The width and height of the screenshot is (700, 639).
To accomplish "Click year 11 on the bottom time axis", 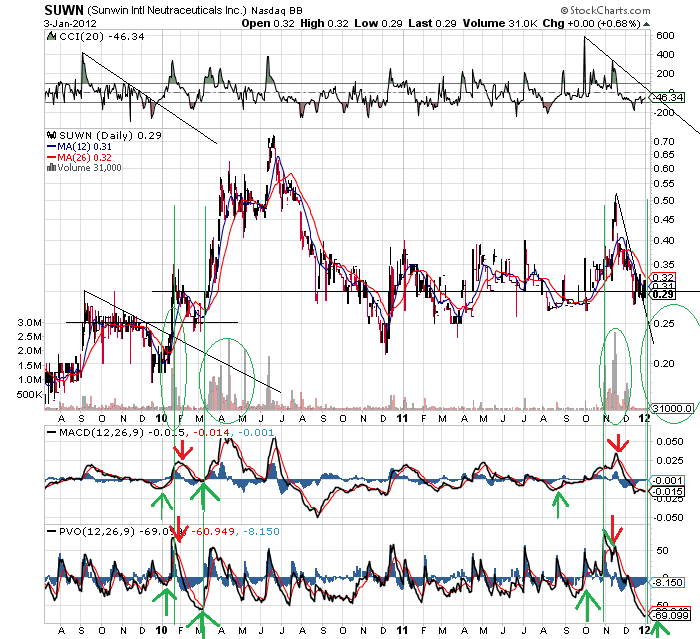I will 403,631.
